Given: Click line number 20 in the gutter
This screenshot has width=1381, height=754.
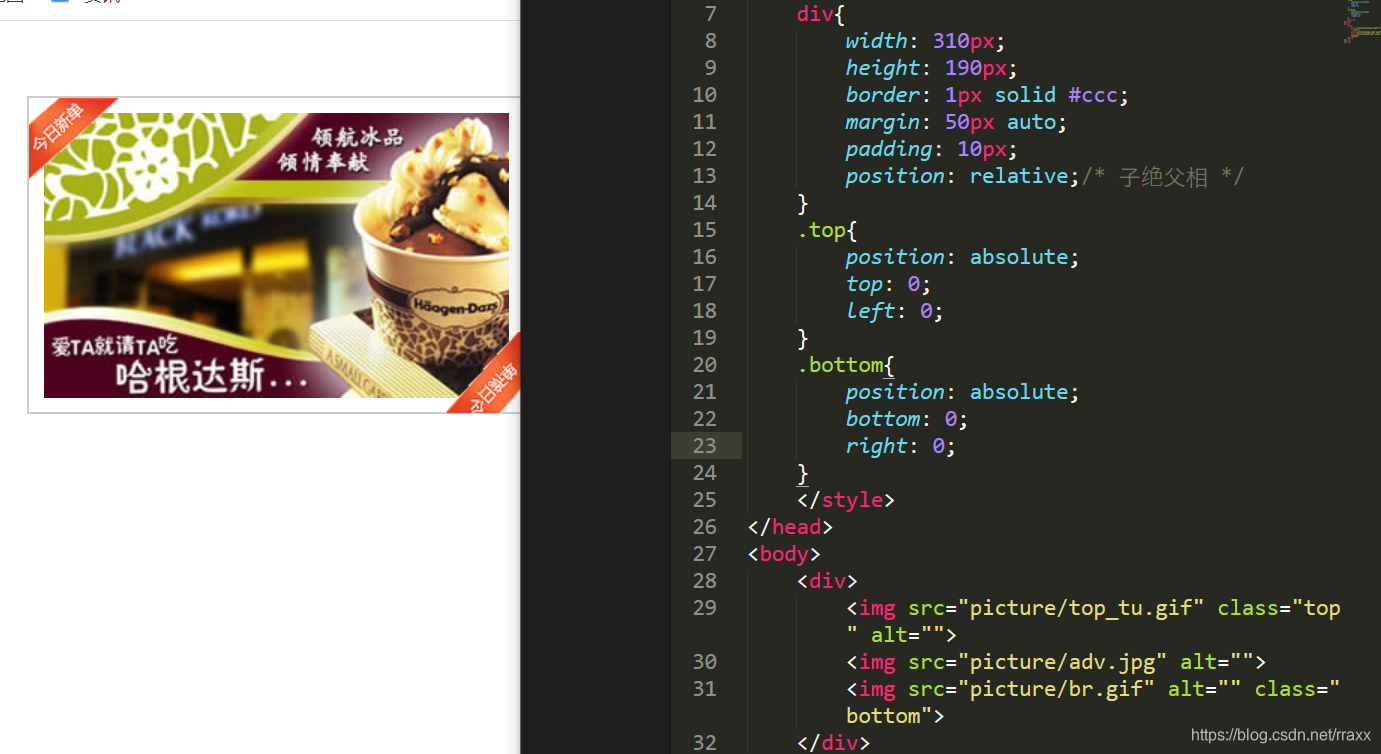Looking at the screenshot, I should [x=704, y=364].
